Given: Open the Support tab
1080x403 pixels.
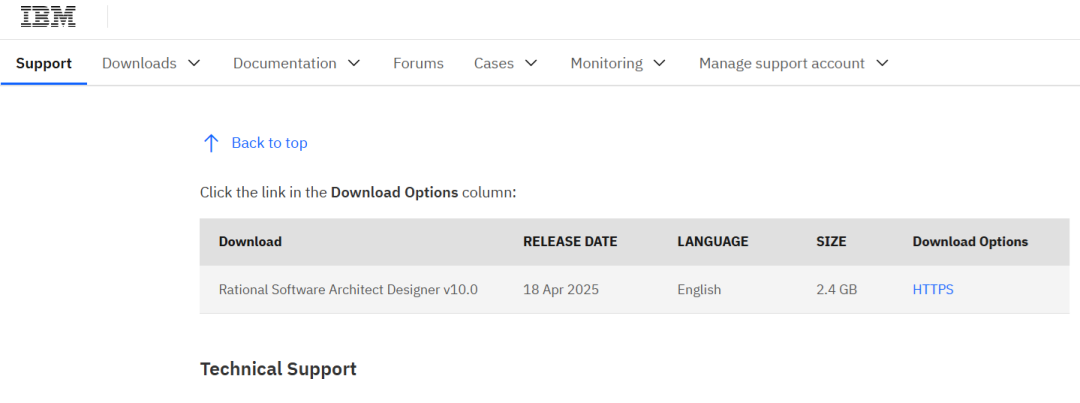Looking at the screenshot, I should pos(44,63).
